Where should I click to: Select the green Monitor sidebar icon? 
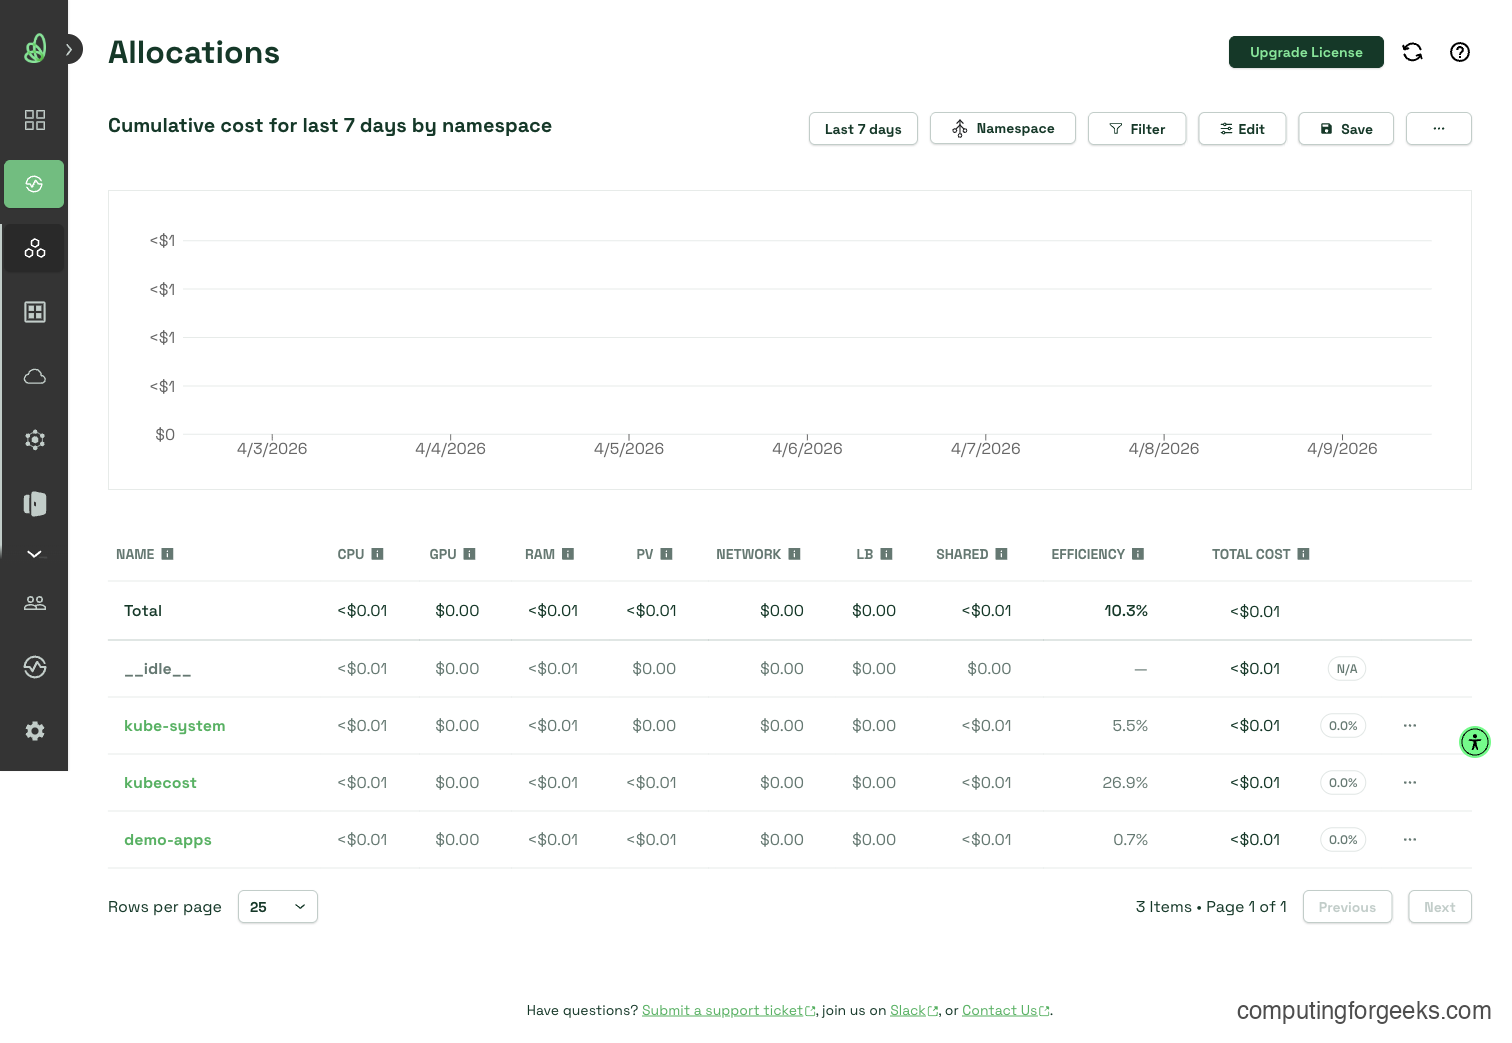click(x=34, y=184)
